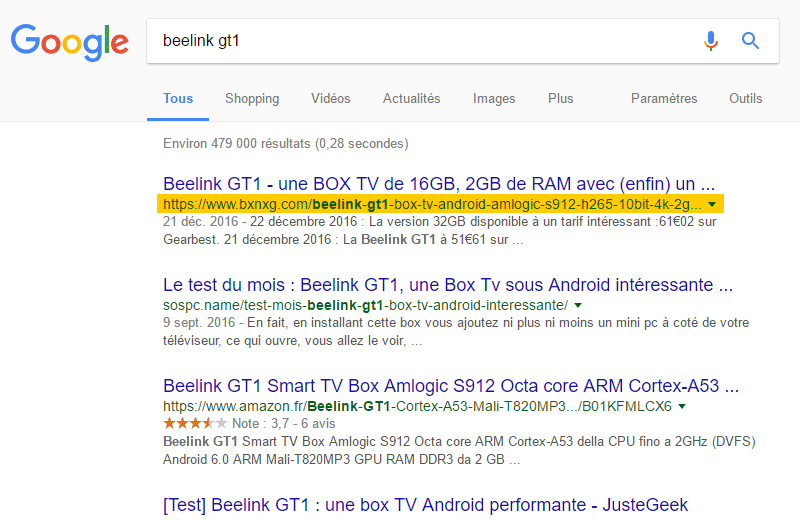Open the Le test du mois result
The image size is (800, 520).
click(x=448, y=284)
